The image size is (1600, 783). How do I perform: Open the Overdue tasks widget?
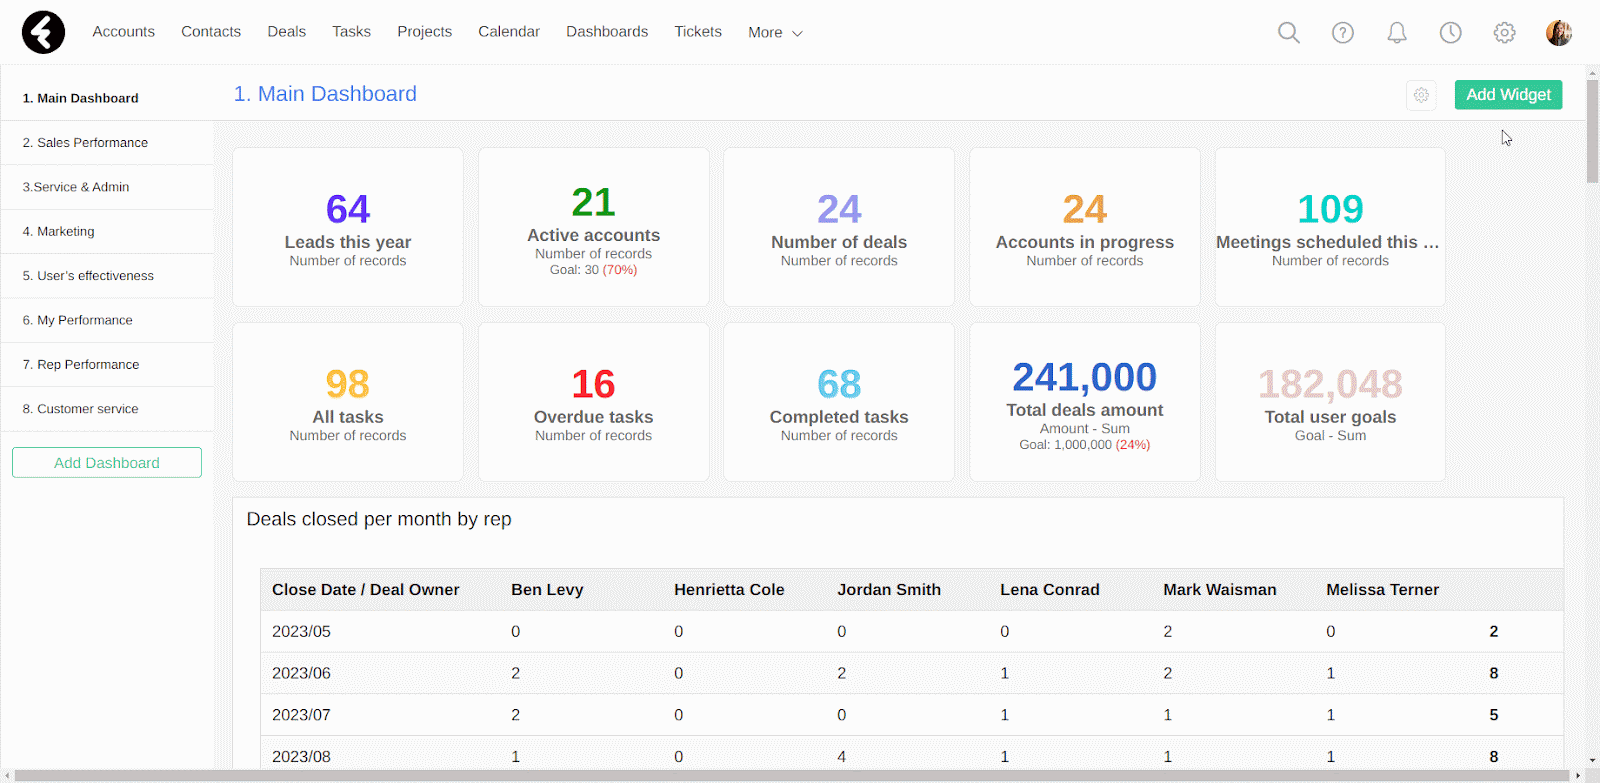tap(594, 402)
